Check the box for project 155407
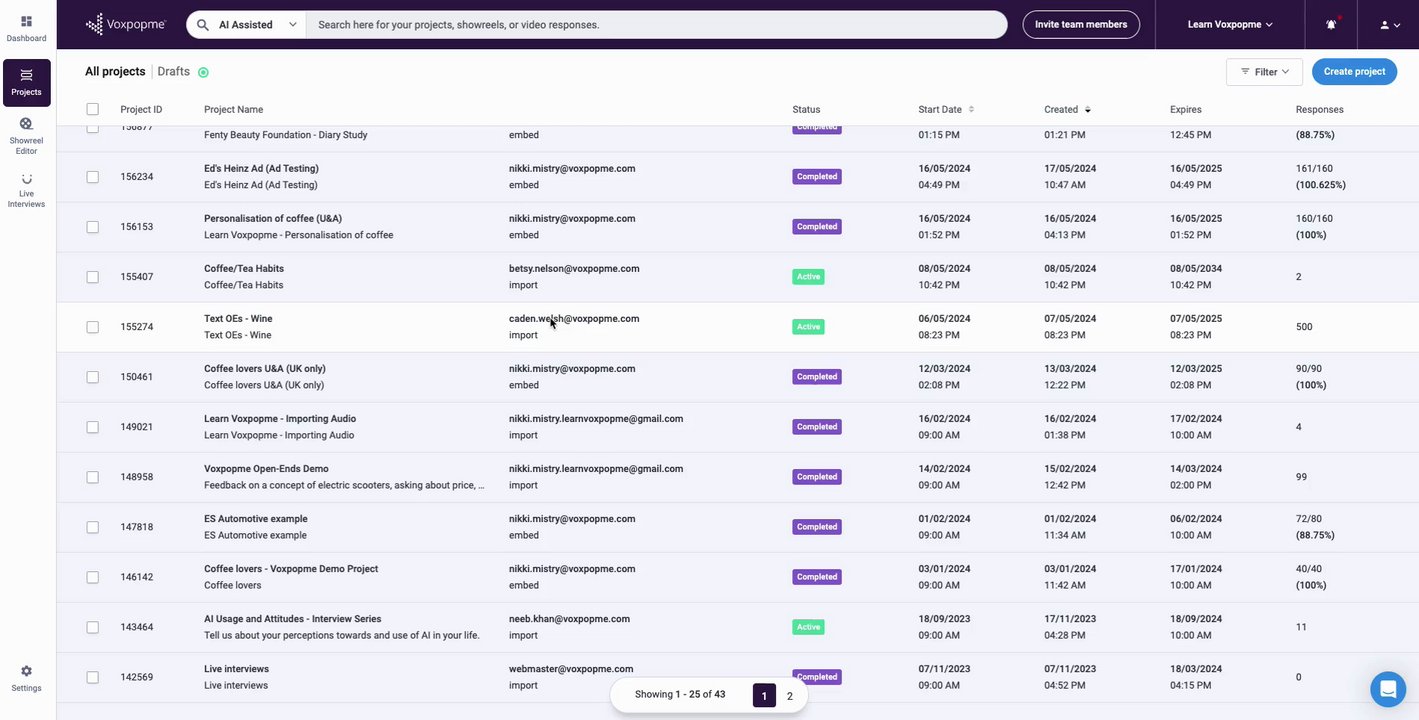Viewport: 1419px width, 720px height. [93, 277]
